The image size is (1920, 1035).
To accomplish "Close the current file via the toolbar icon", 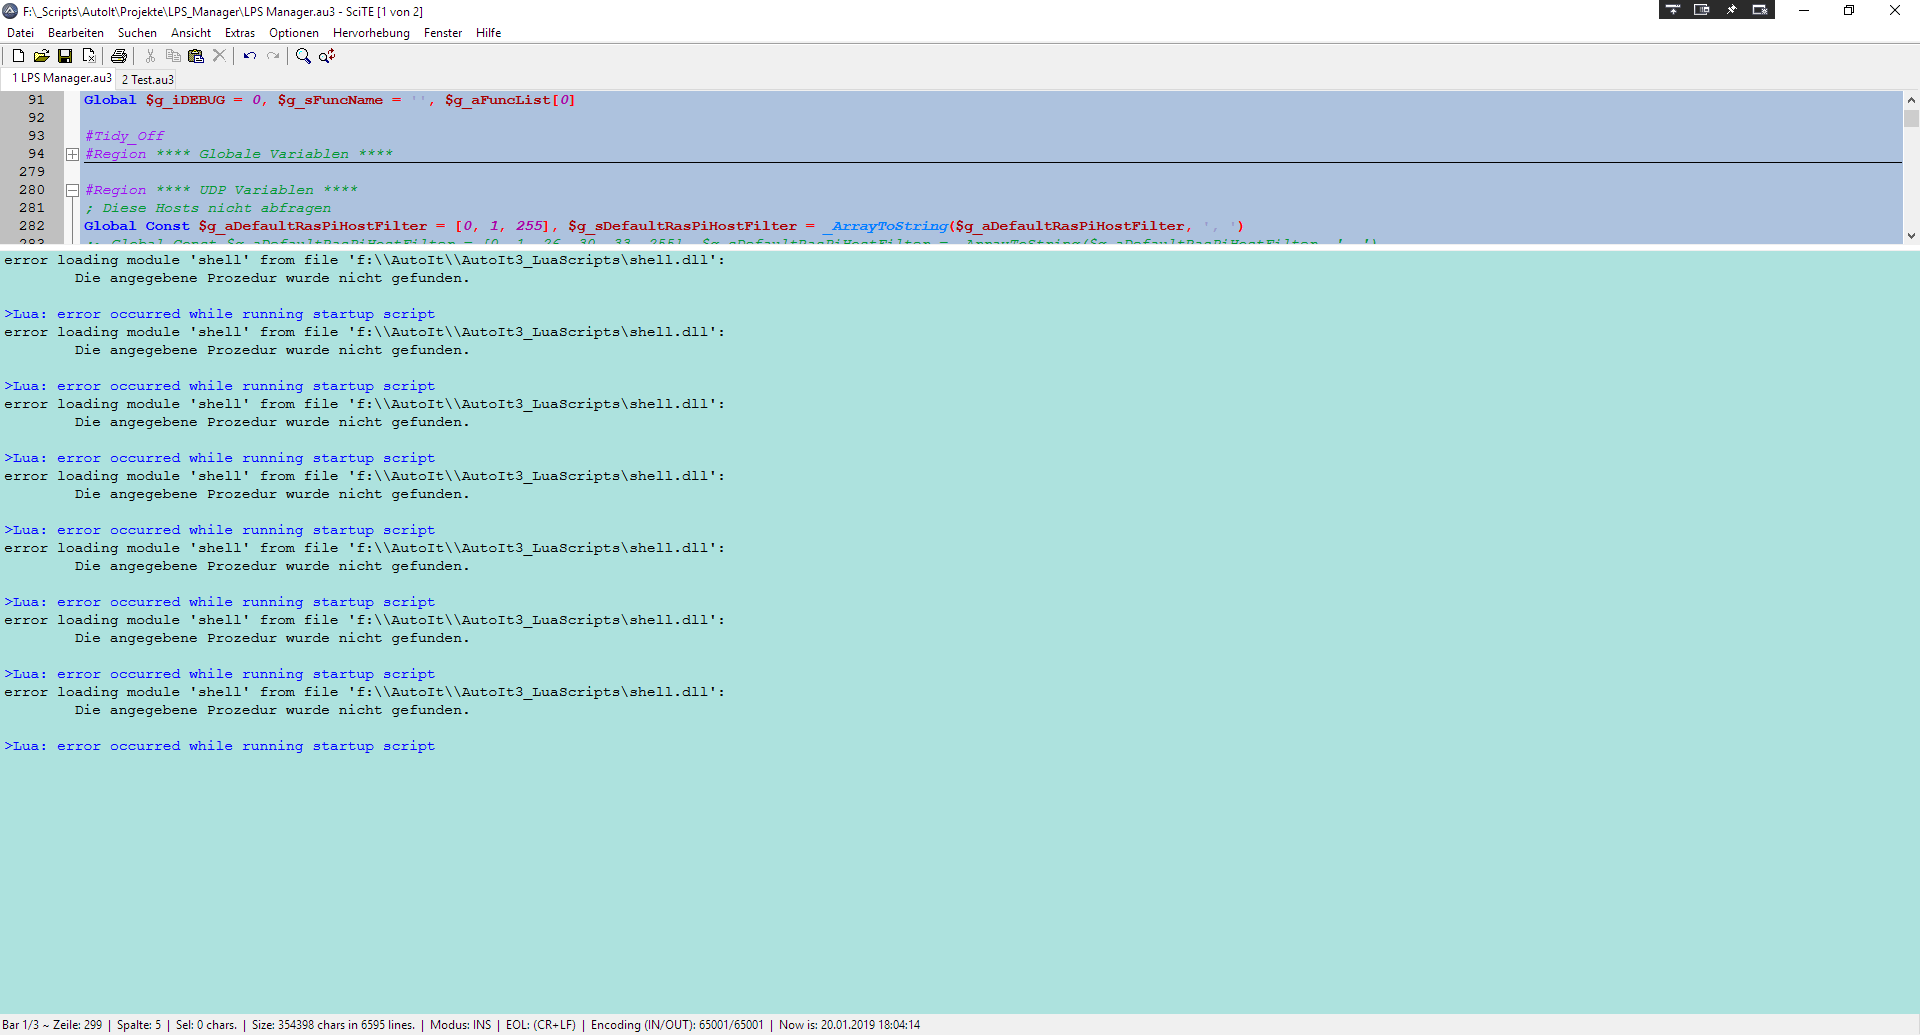I will [89, 56].
